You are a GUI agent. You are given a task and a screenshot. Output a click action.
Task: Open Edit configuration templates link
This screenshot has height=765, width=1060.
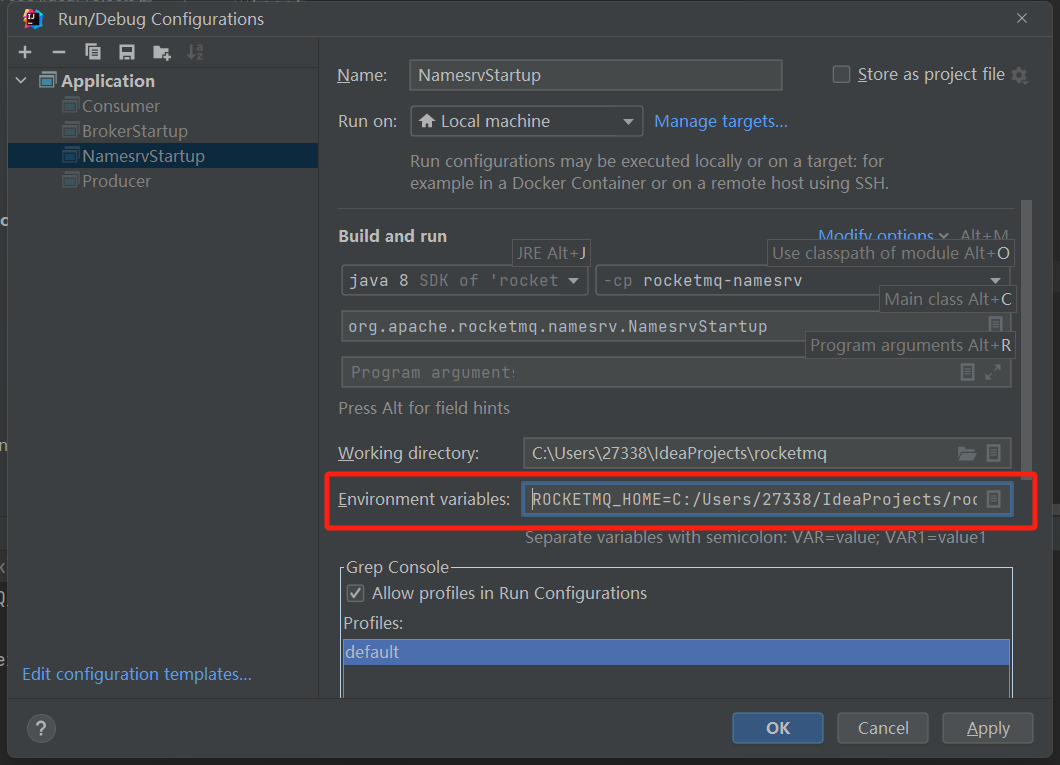pos(137,674)
